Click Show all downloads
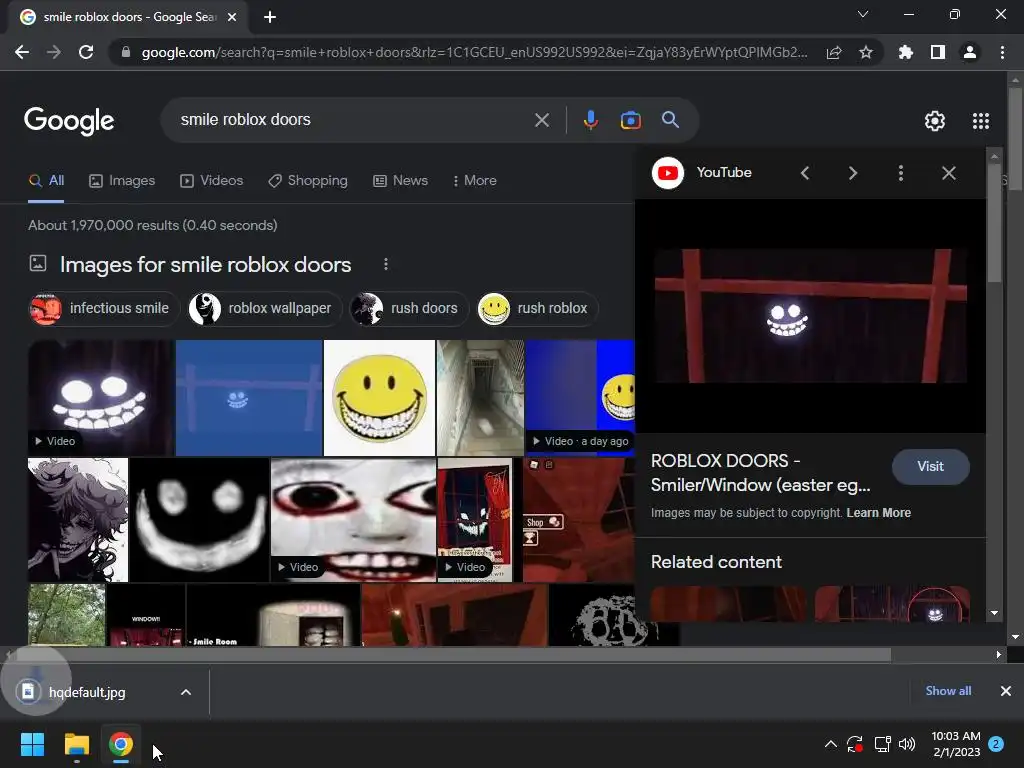 pos(948,691)
